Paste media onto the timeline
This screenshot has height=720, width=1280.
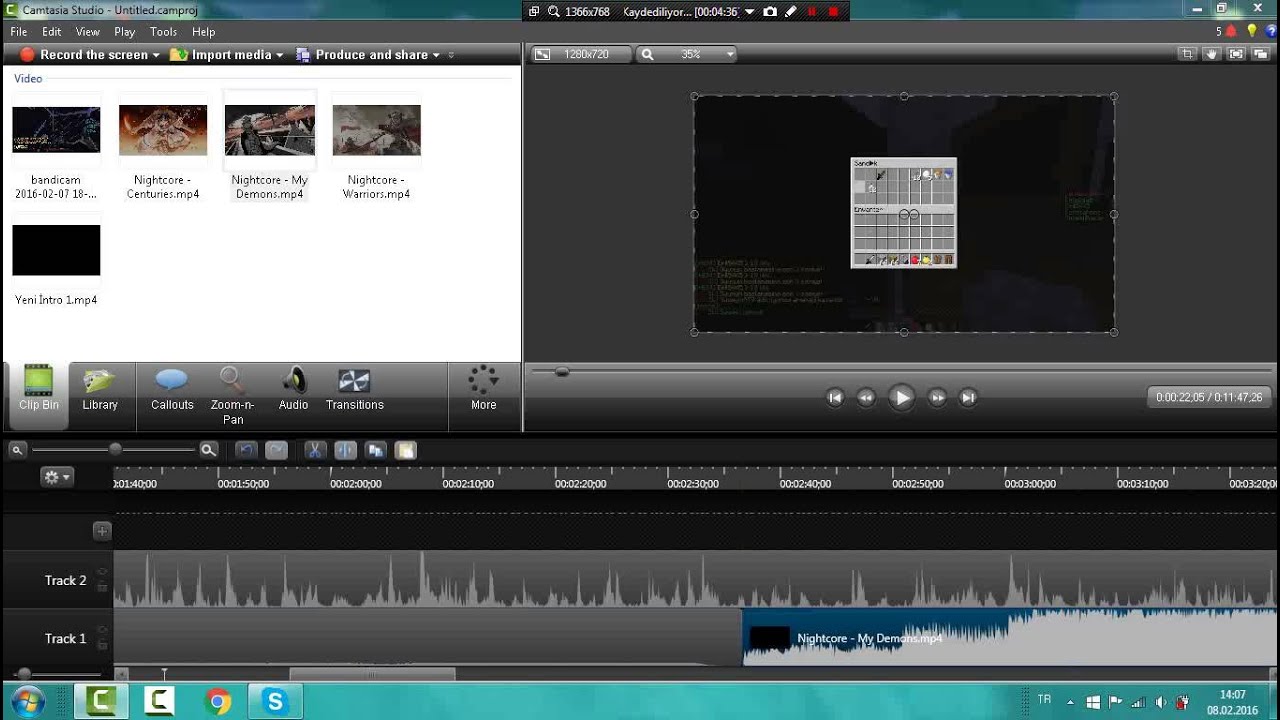405,450
